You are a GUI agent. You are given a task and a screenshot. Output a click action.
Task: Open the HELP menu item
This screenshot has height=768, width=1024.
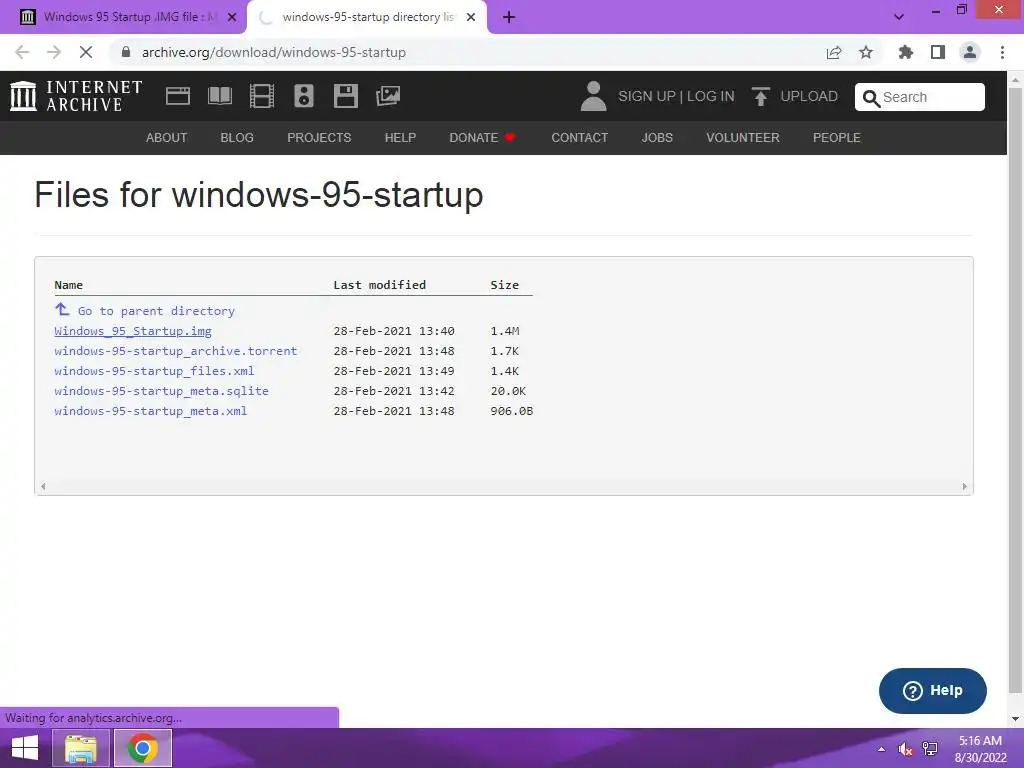pos(400,138)
